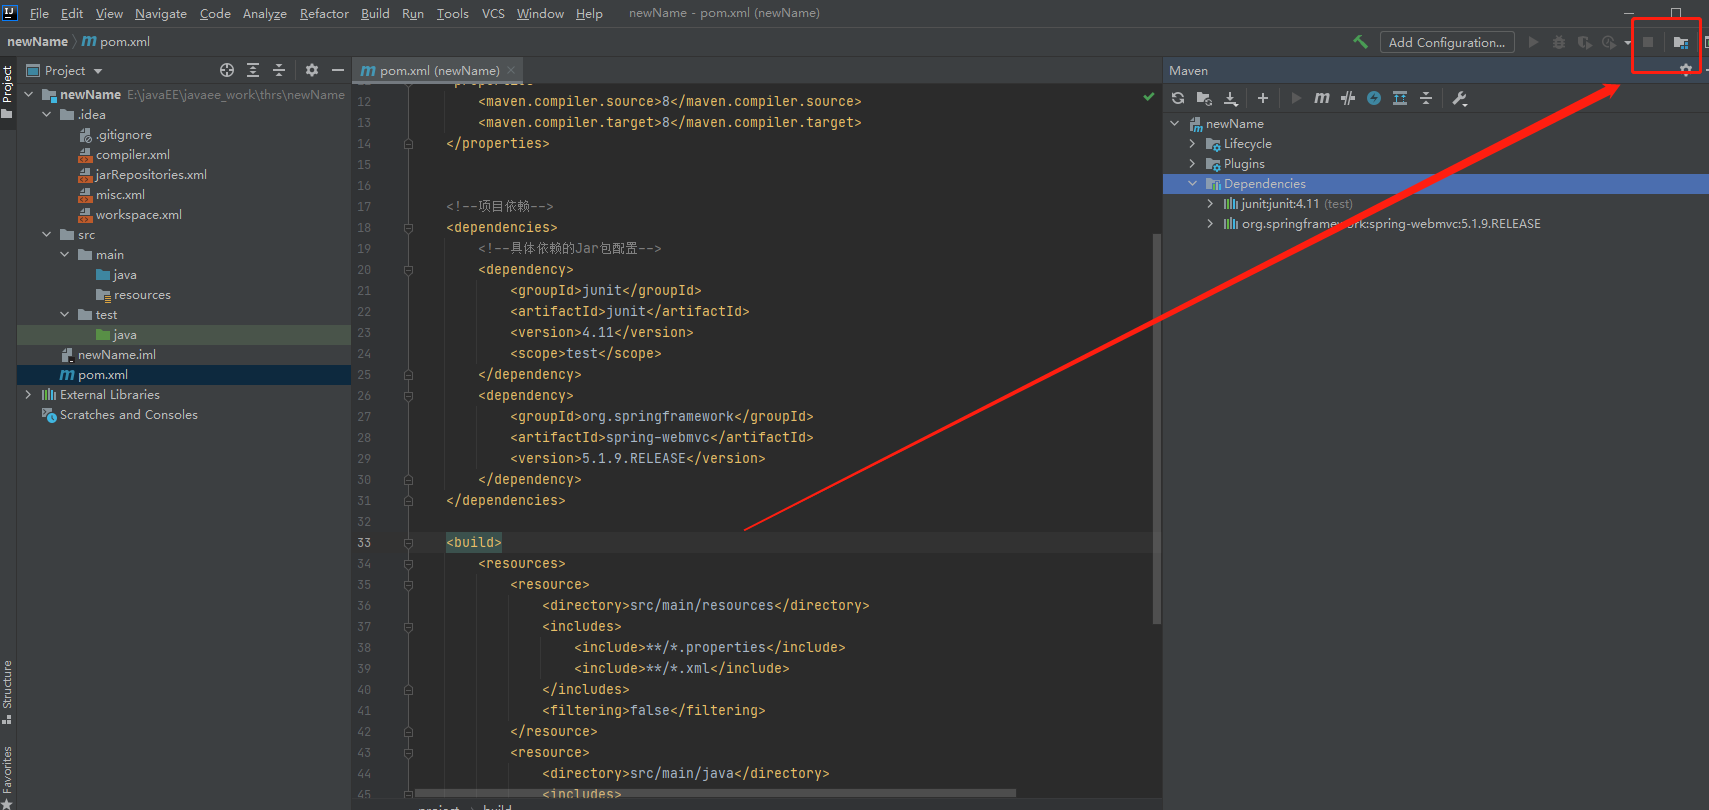Open Project panel gear options
Viewport: 1709px width, 810px height.
tap(312, 70)
